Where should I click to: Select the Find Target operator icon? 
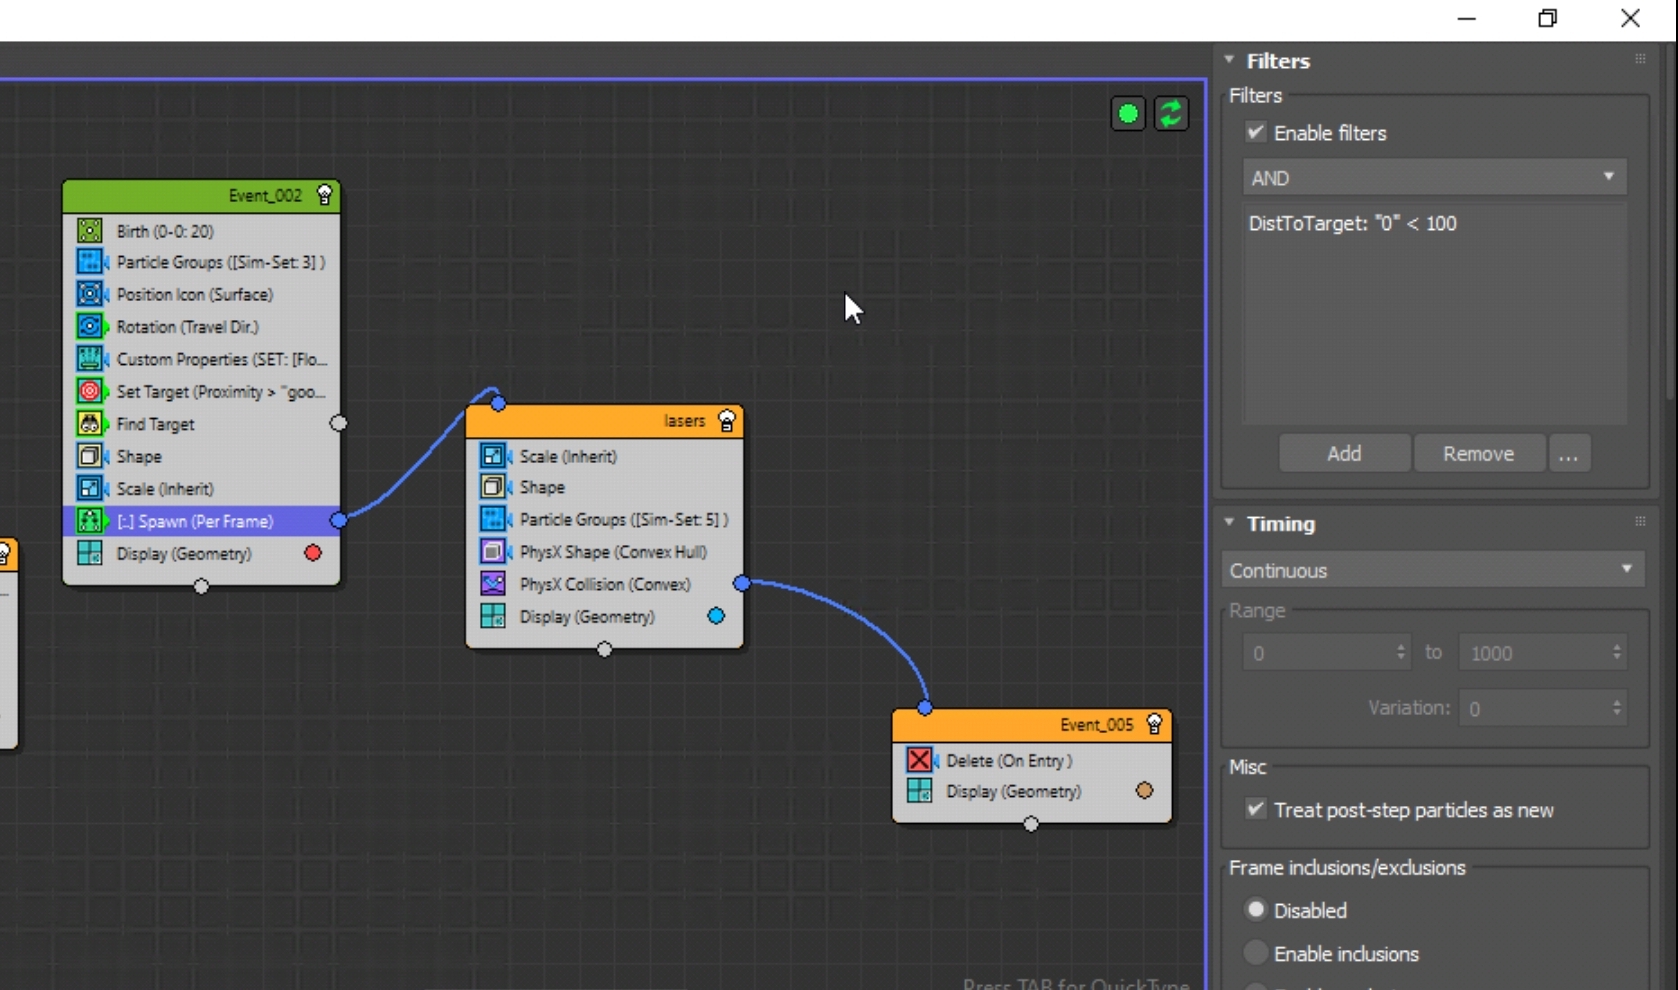(90, 424)
